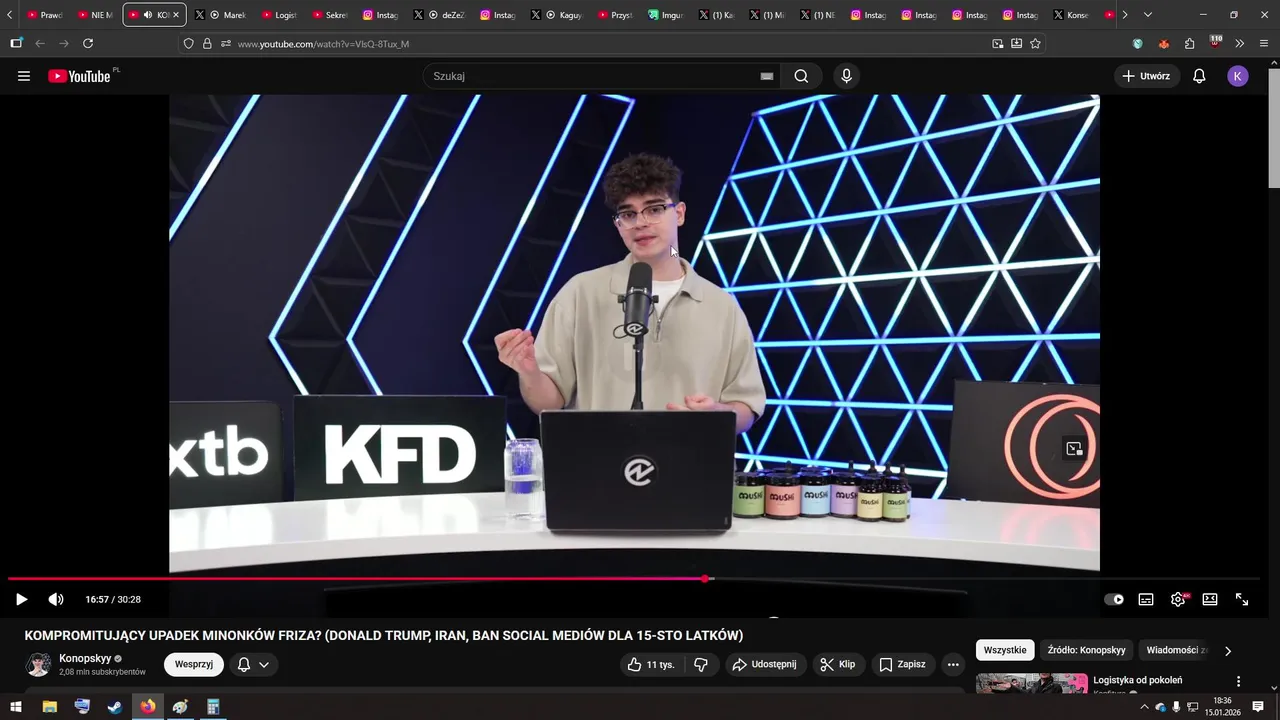The image size is (1280, 720).
Task: Mute the video volume
Action: (56, 599)
